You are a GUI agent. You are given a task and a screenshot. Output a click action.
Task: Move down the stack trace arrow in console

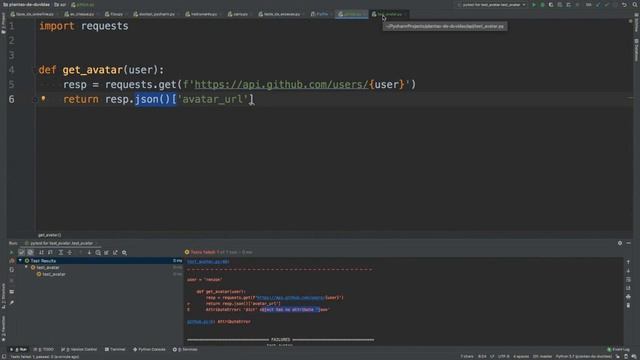(628, 271)
